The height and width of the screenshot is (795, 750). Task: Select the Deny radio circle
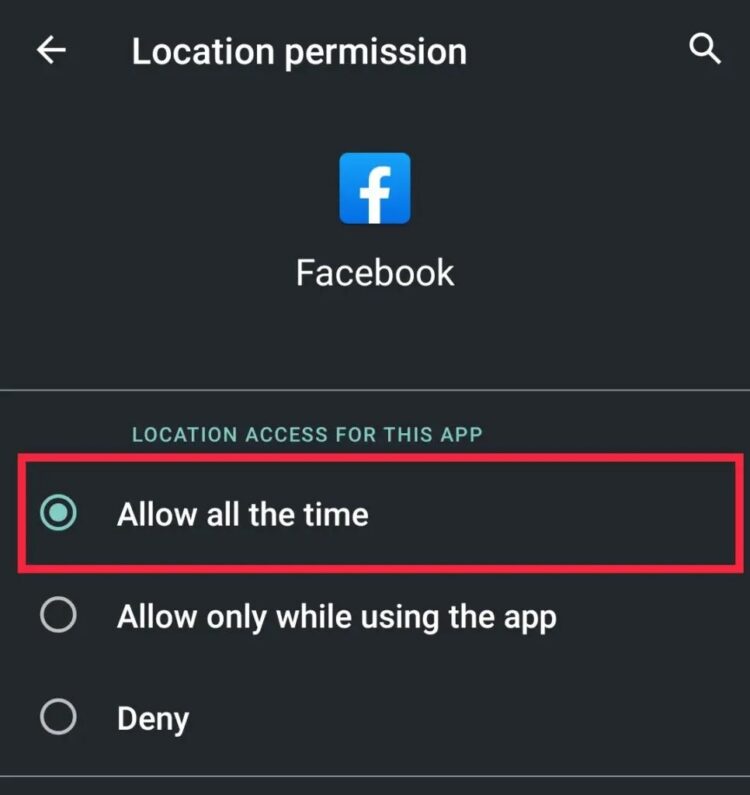(58, 717)
